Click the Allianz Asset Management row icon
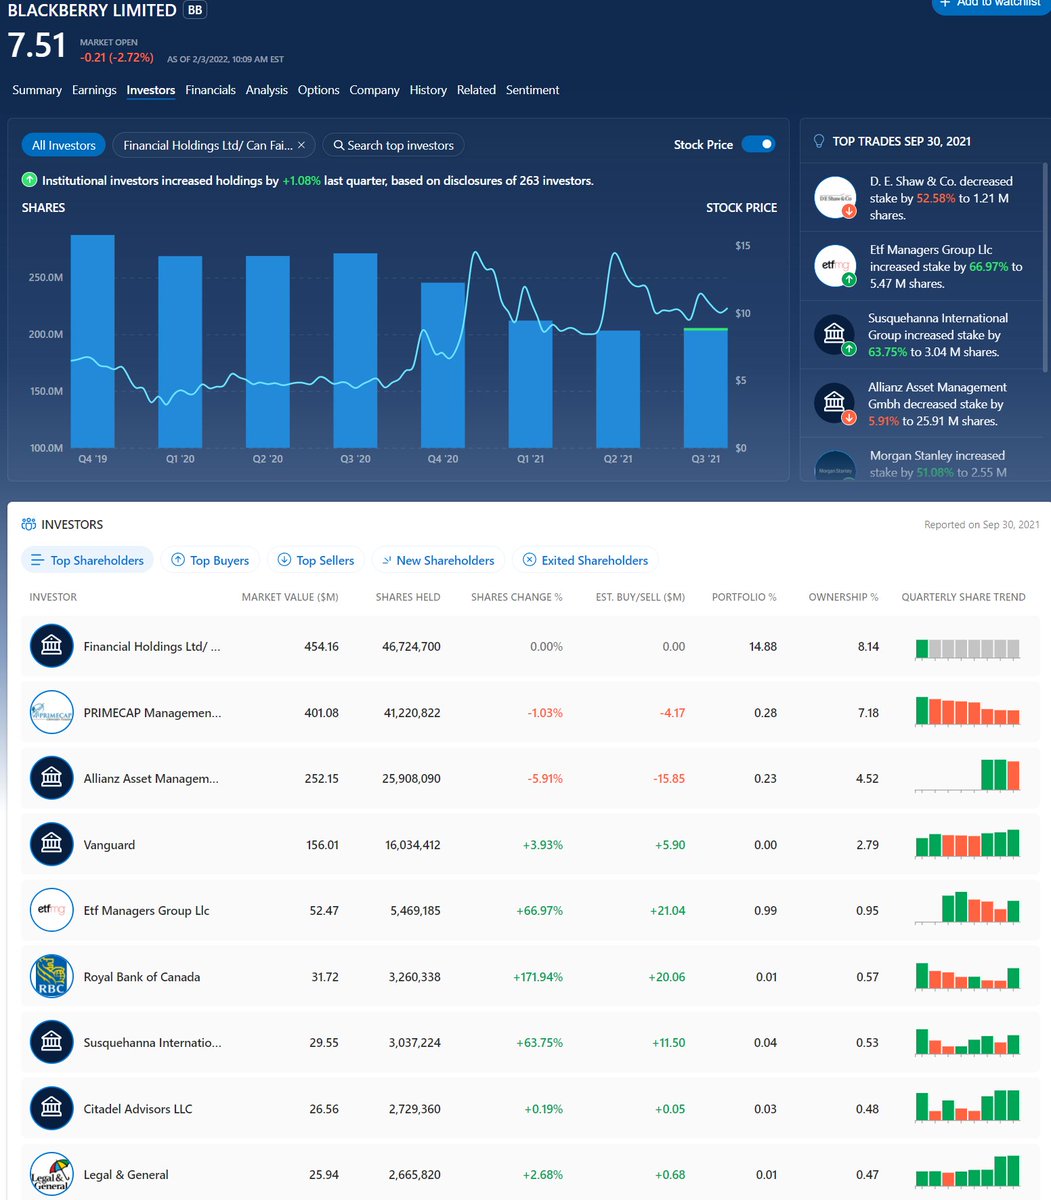 (51, 779)
